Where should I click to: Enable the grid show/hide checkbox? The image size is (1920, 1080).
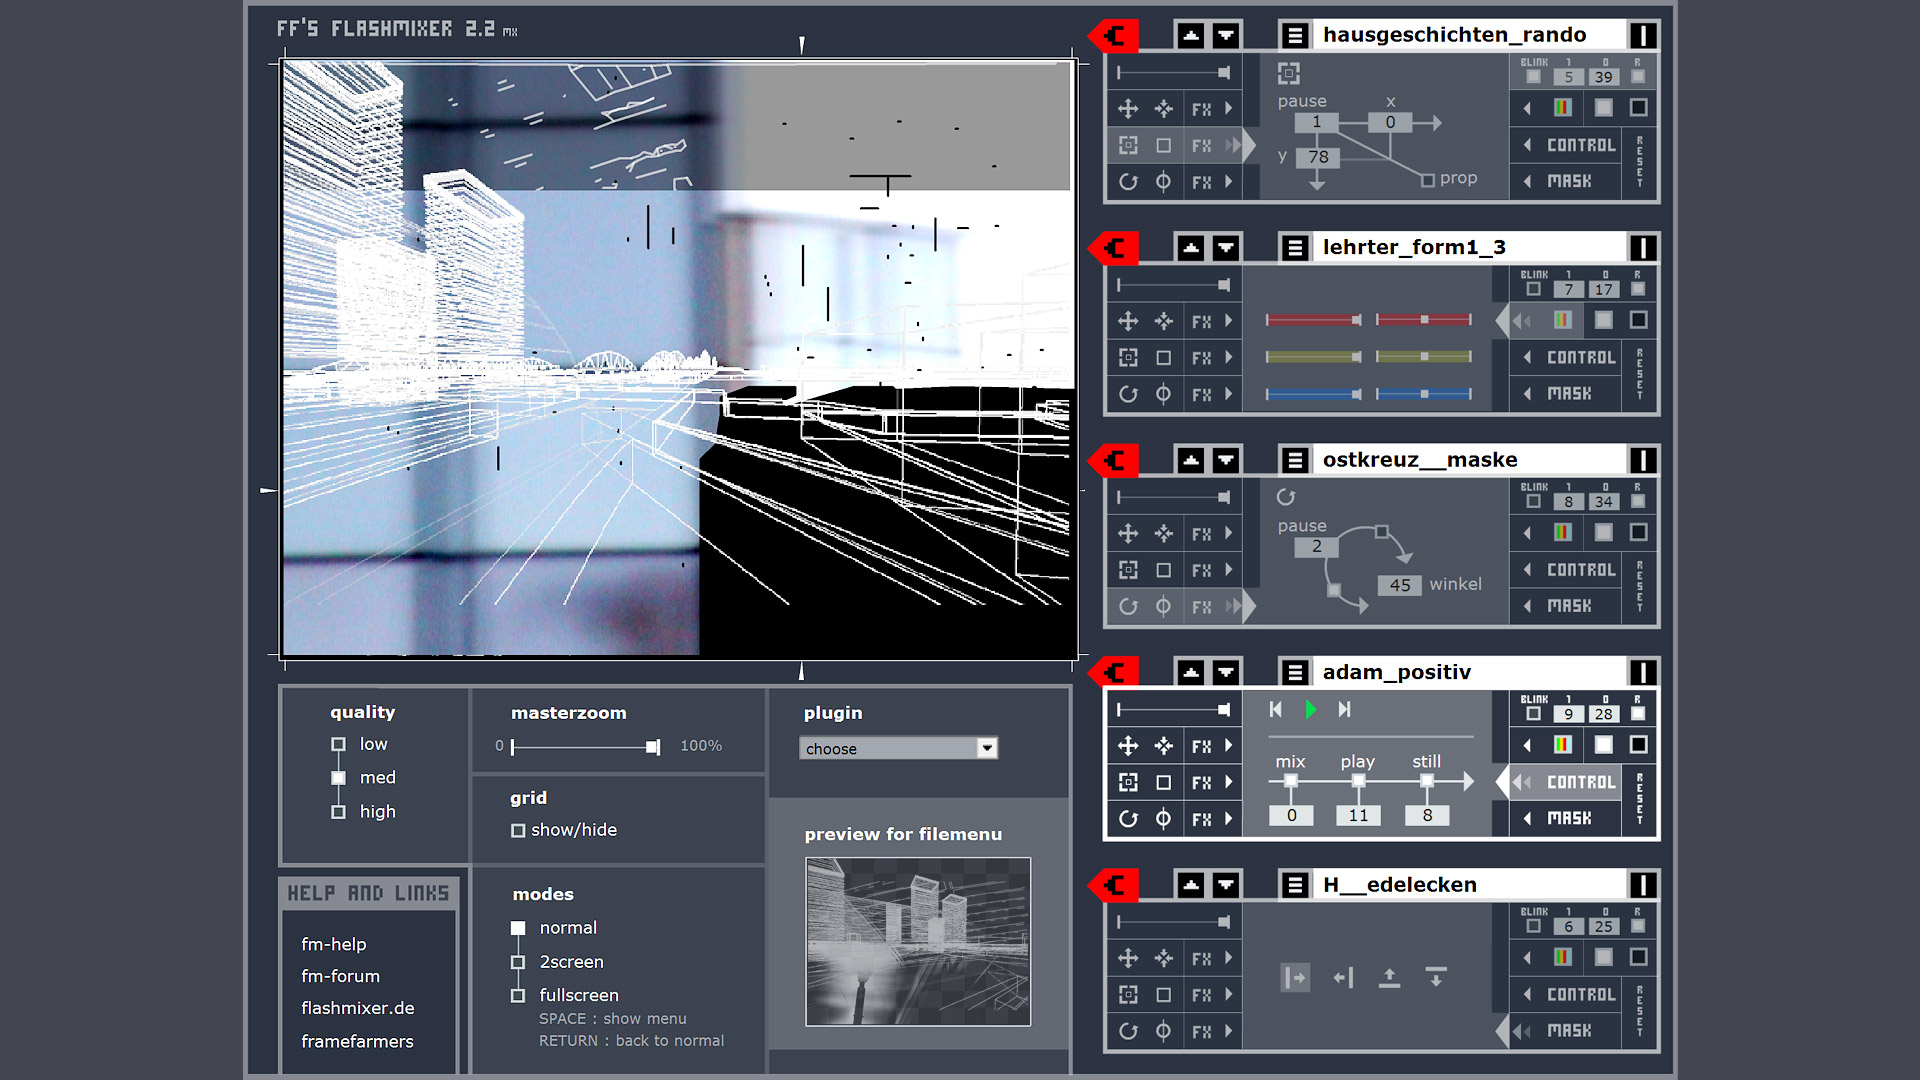[x=518, y=830]
